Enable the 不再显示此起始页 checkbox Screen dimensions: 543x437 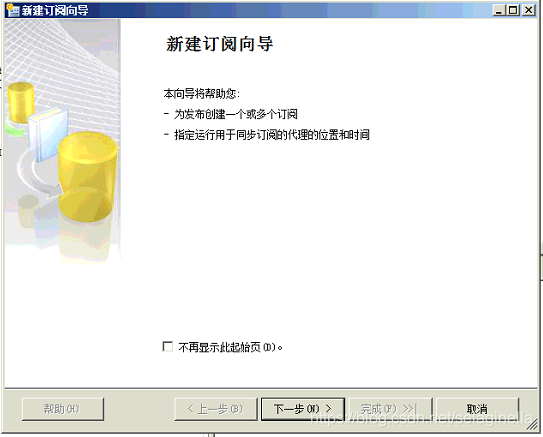168,346
